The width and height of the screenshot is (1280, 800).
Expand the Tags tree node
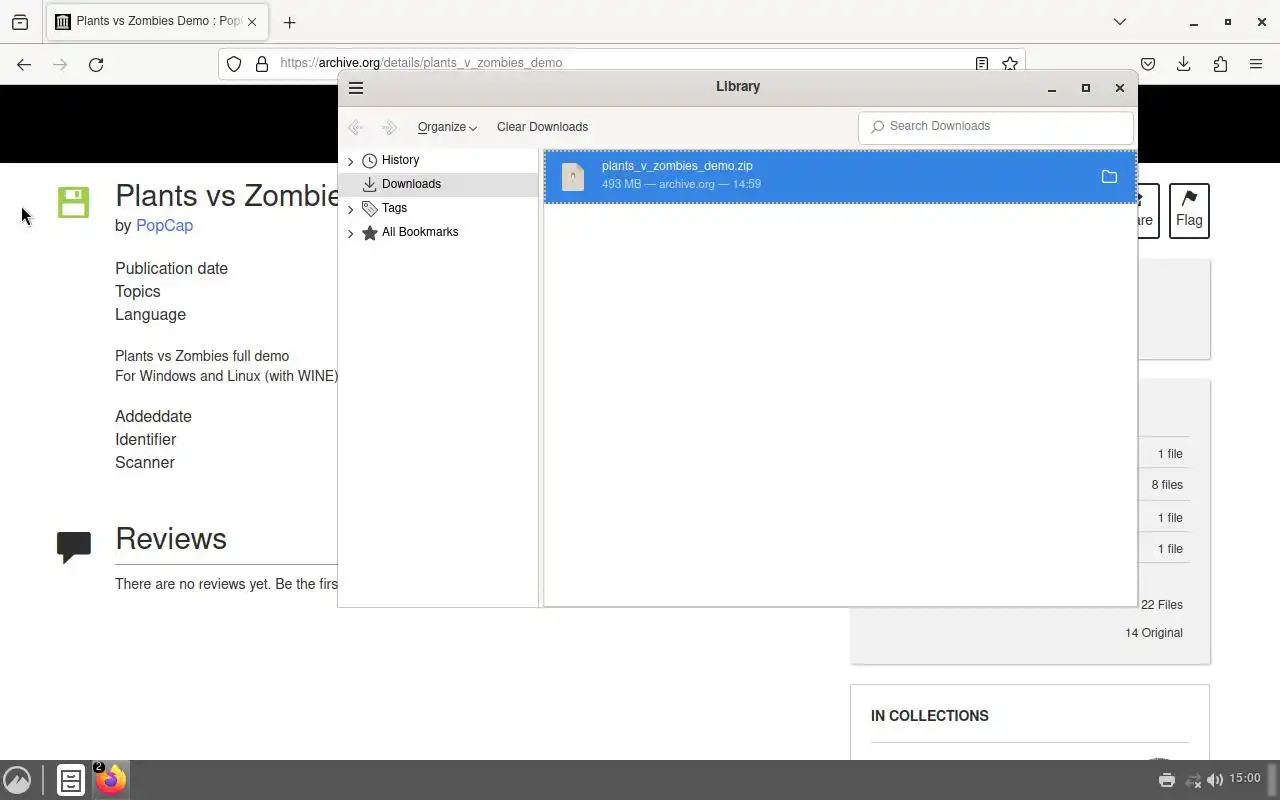(350, 208)
